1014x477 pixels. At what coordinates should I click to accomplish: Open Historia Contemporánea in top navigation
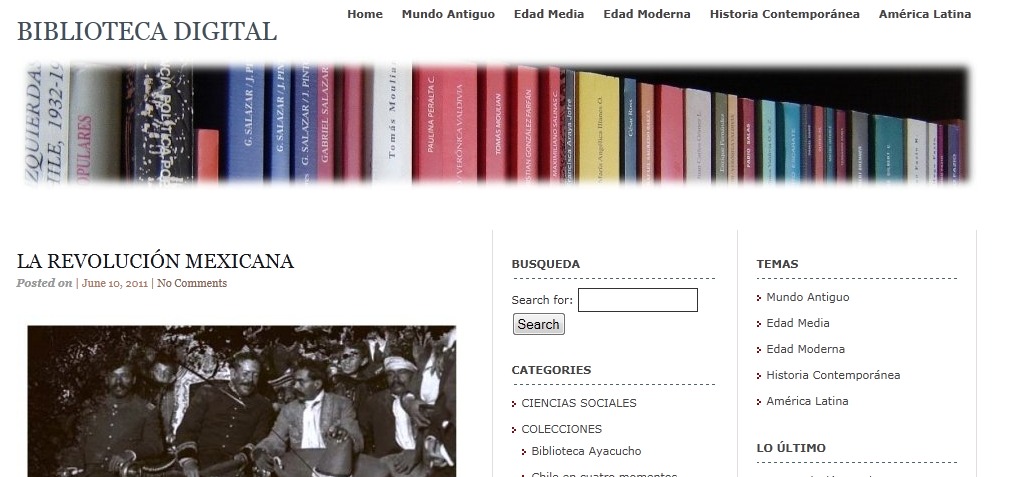[x=784, y=14]
